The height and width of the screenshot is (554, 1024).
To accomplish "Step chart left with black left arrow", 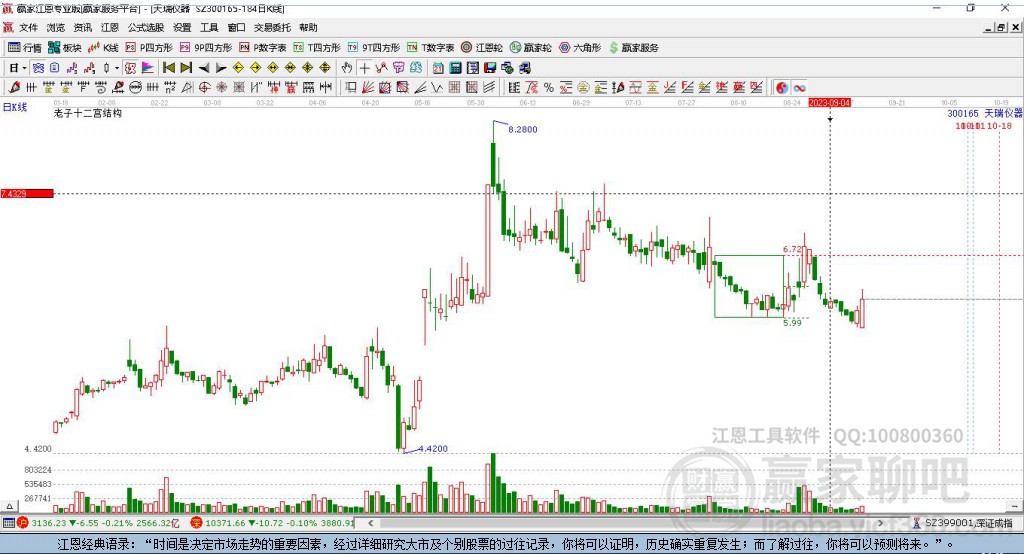I will [x=204, y=68].
